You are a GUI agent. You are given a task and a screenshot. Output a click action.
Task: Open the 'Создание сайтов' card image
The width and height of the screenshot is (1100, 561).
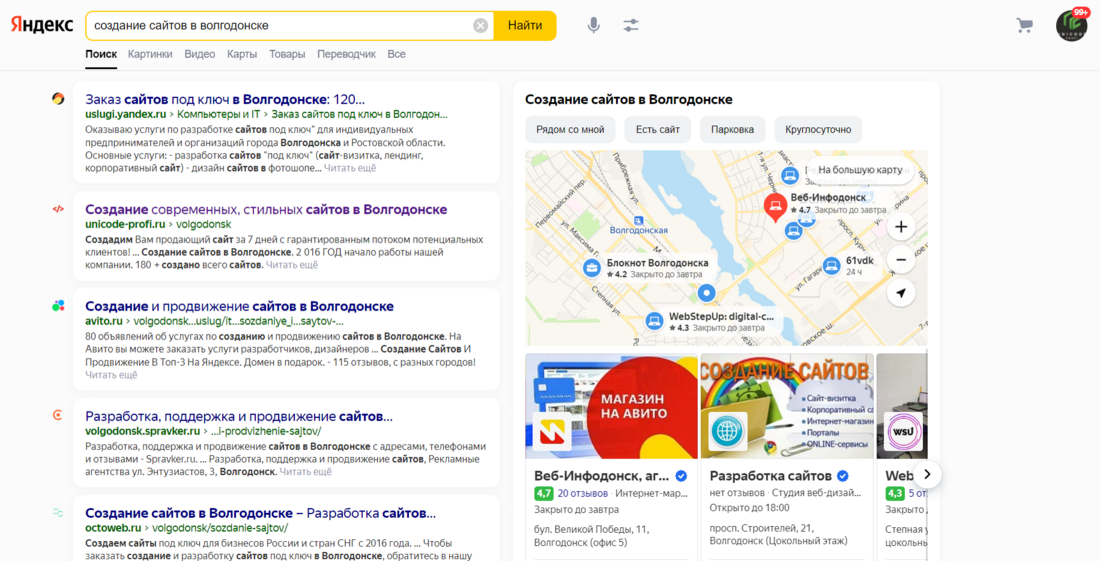coord(787,407)
